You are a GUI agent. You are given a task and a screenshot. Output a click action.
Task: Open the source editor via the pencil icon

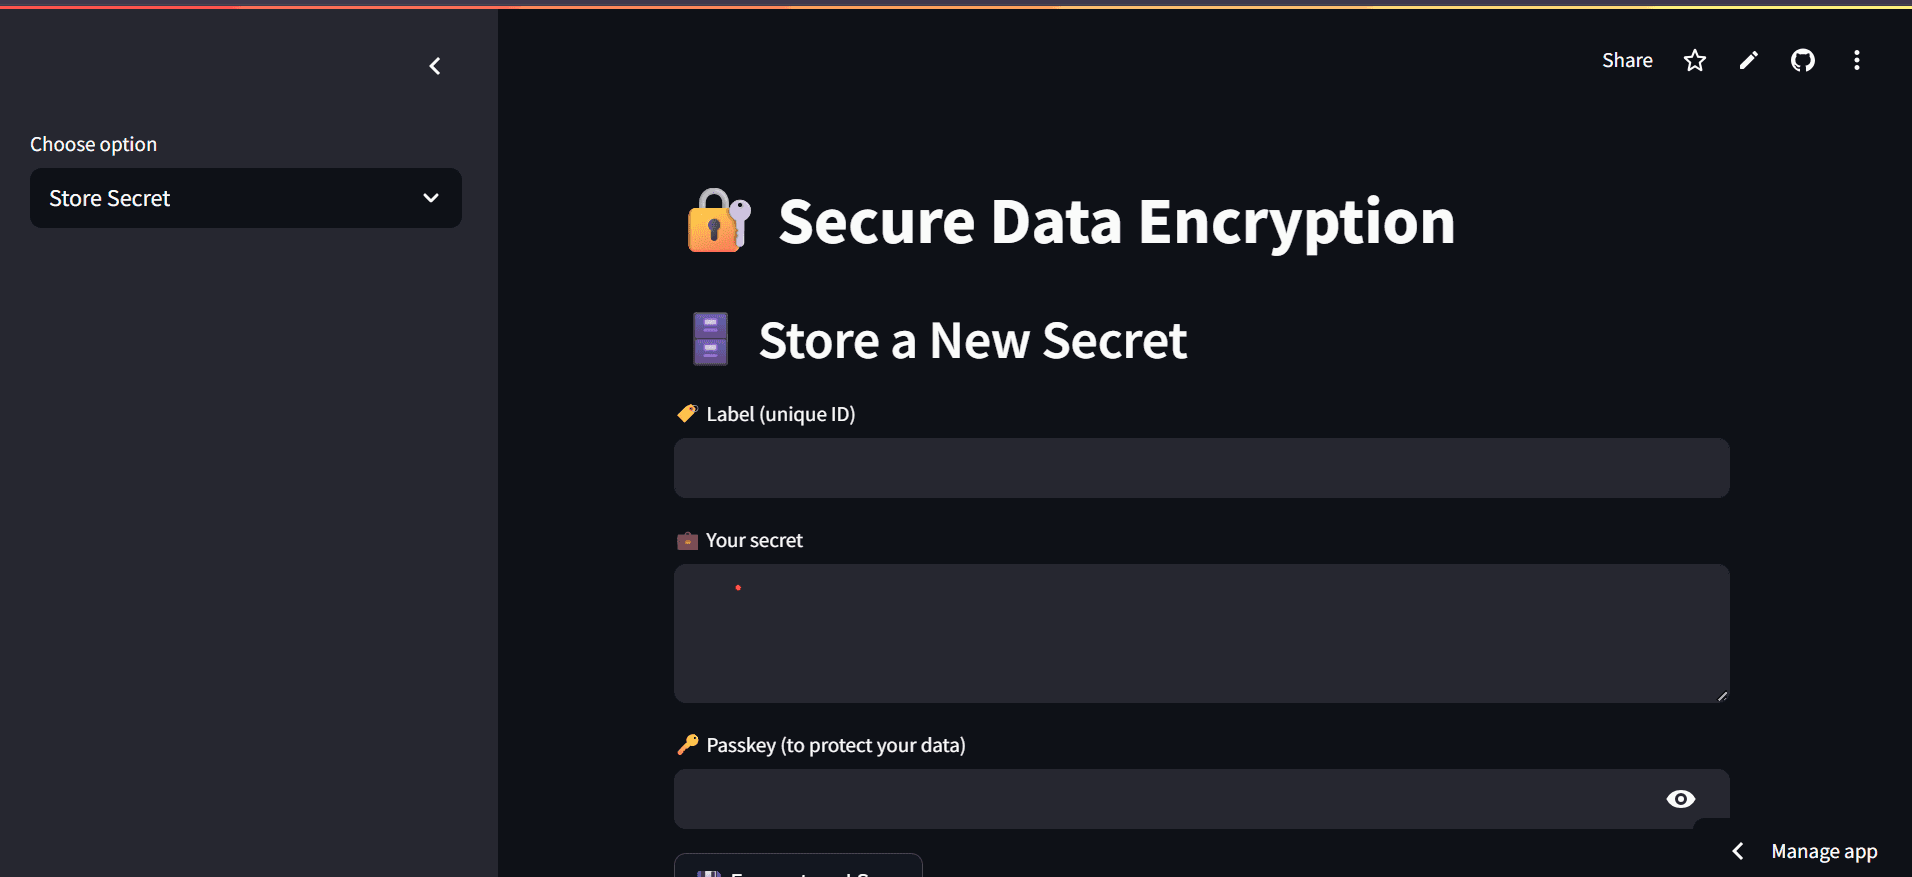pyautogui.click(x=1749, y=60)
